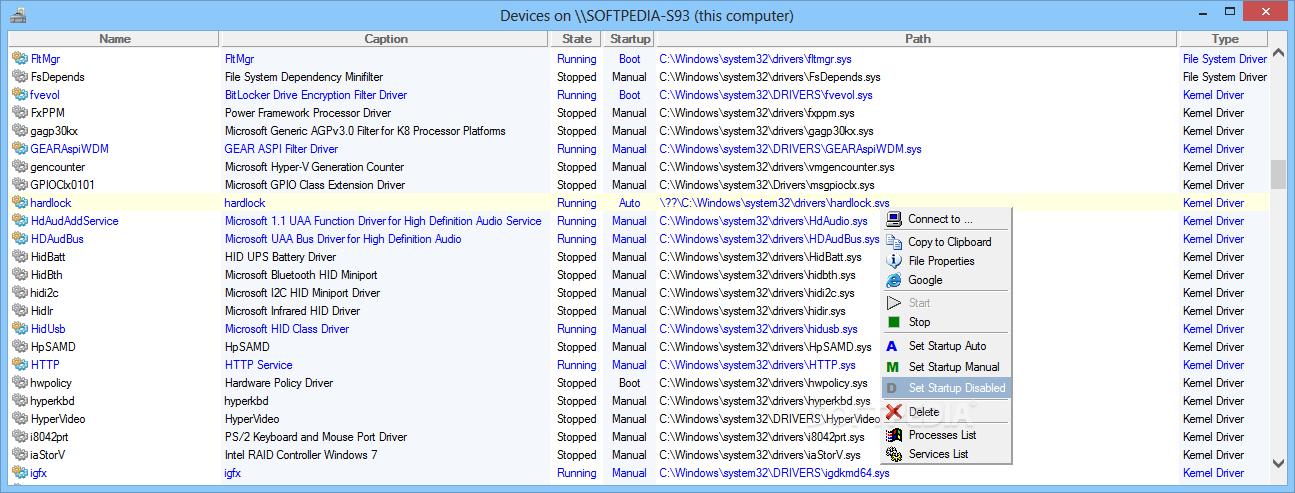Click the Connect to computer icon in menu

[x=894, y=219]
